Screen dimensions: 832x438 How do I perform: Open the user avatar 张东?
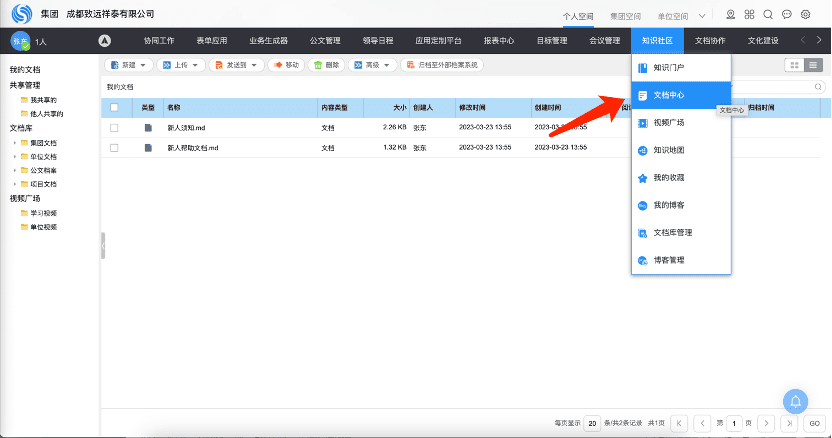click(x=20, y=41)
